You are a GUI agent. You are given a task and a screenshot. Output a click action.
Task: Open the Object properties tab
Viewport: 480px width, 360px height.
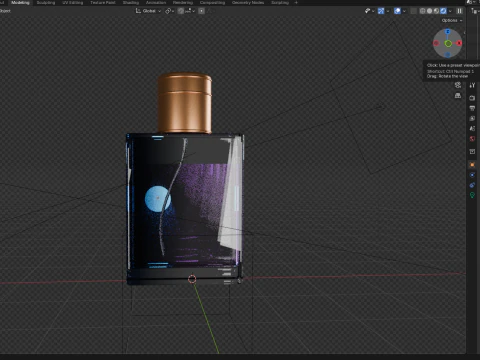point(472,165)
